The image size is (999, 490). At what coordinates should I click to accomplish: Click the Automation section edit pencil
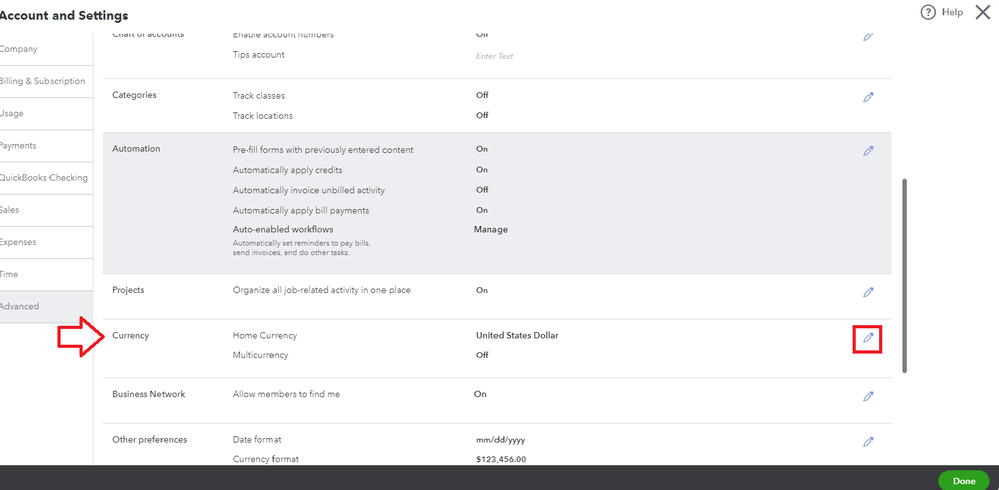pyautogui.click(x=868, y=151)
